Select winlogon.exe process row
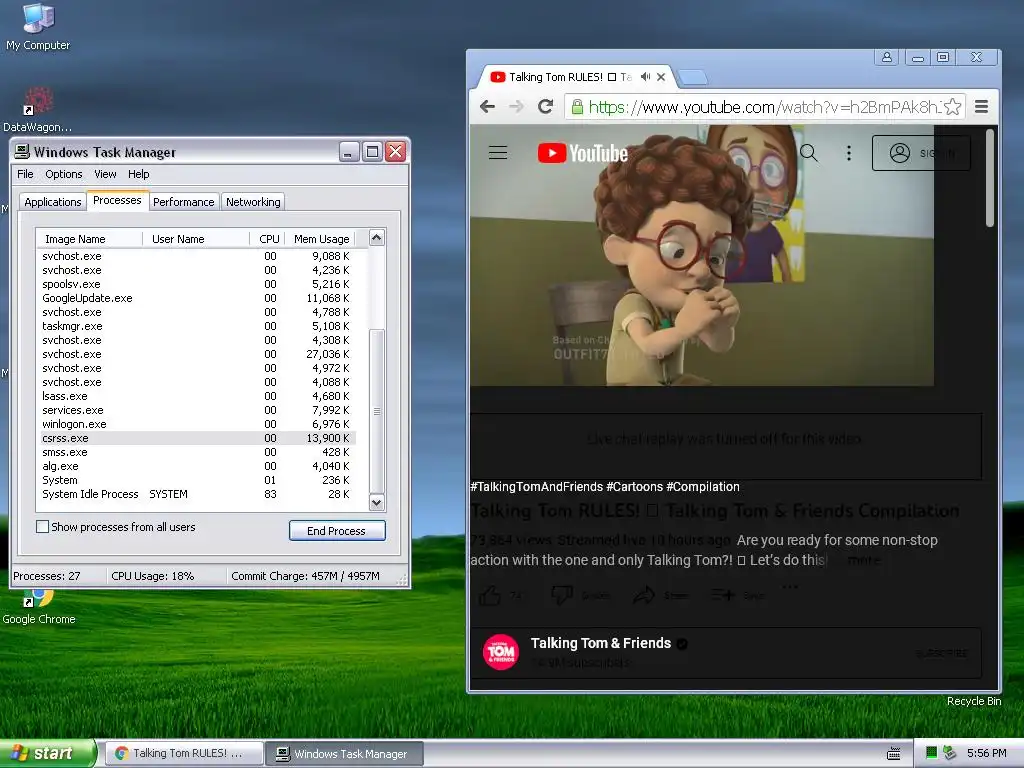The image size is (1024, 768). point(196,424)
